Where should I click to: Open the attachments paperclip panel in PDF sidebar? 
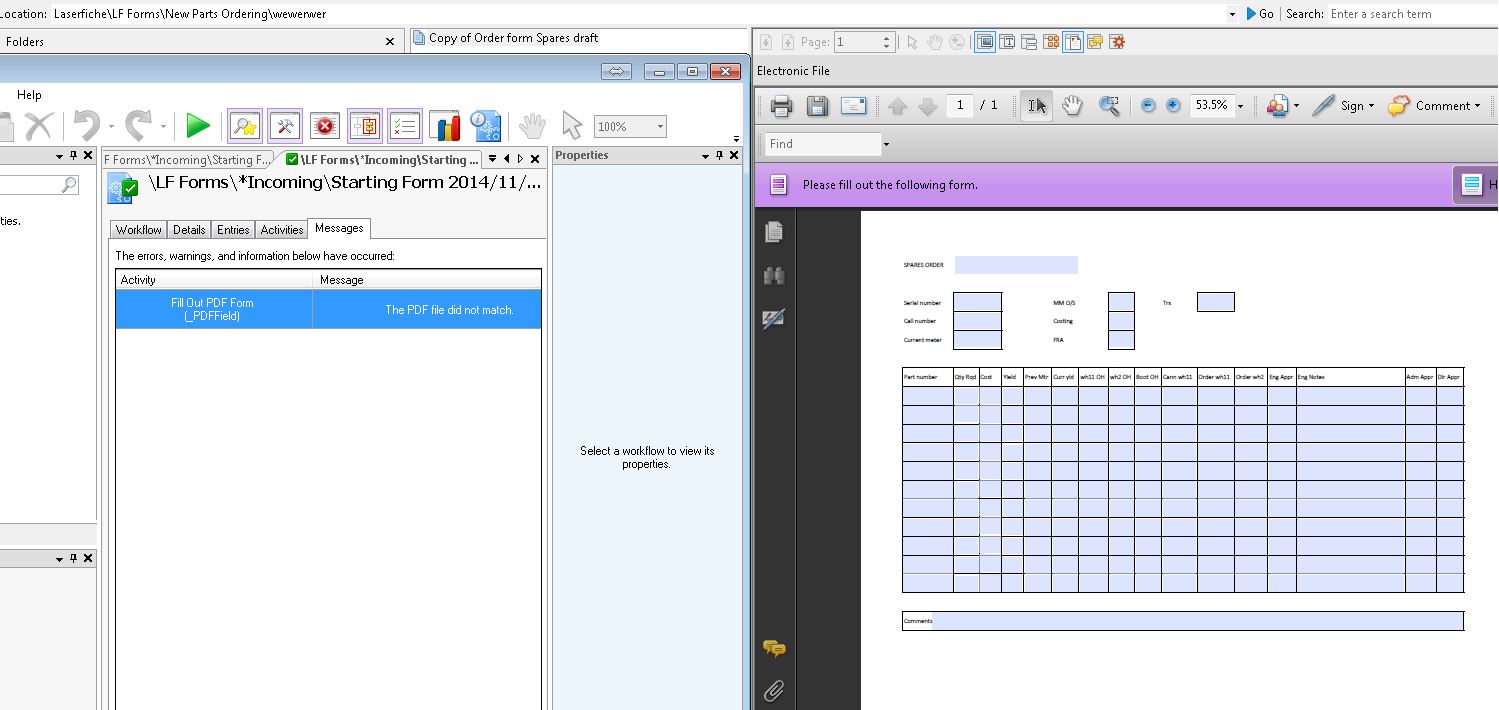774,691
